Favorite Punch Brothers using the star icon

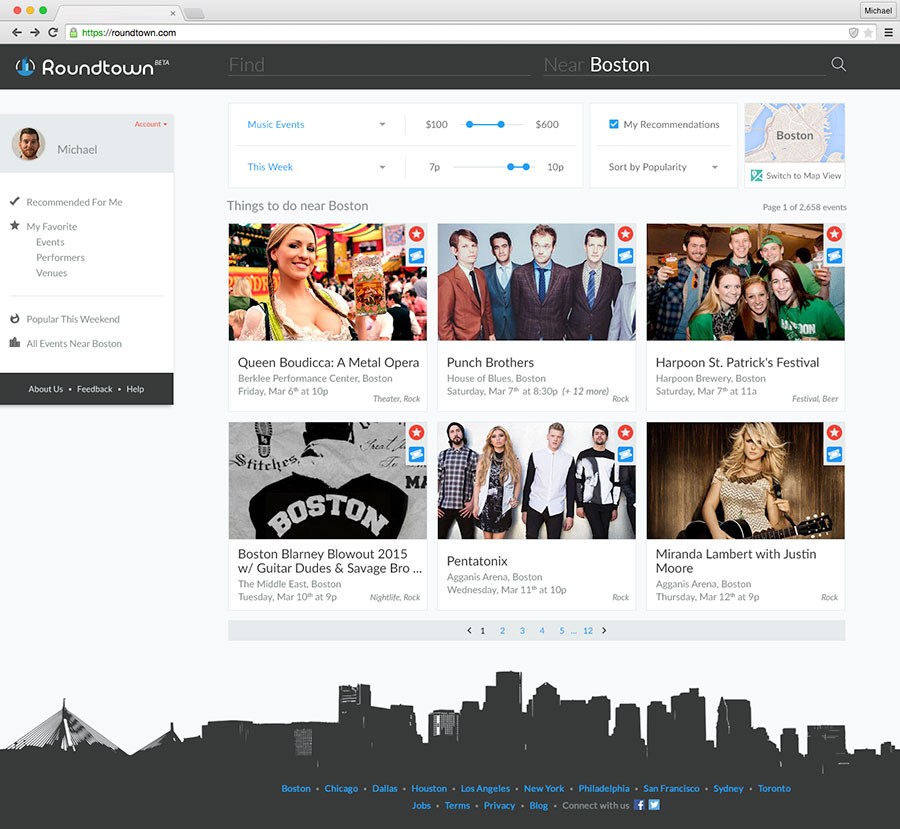tap(626, 234)
